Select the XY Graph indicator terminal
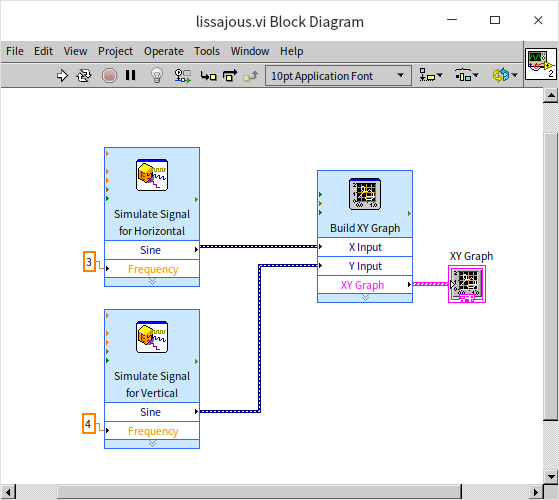This screenshot has width=559, height=500. pos(467,284)
